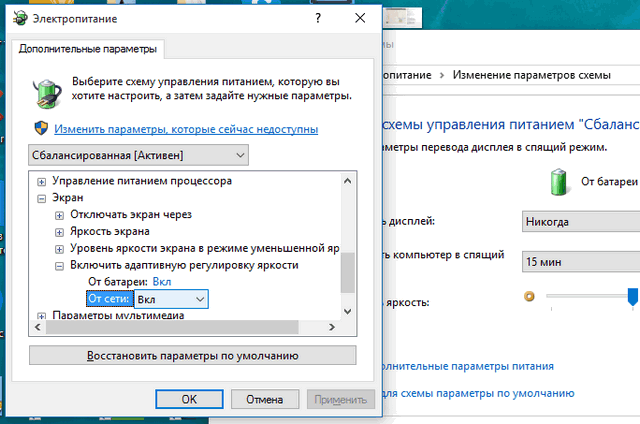640x424 pixels.
Task: Click the window thumbnail above background window
Action: 403,18
